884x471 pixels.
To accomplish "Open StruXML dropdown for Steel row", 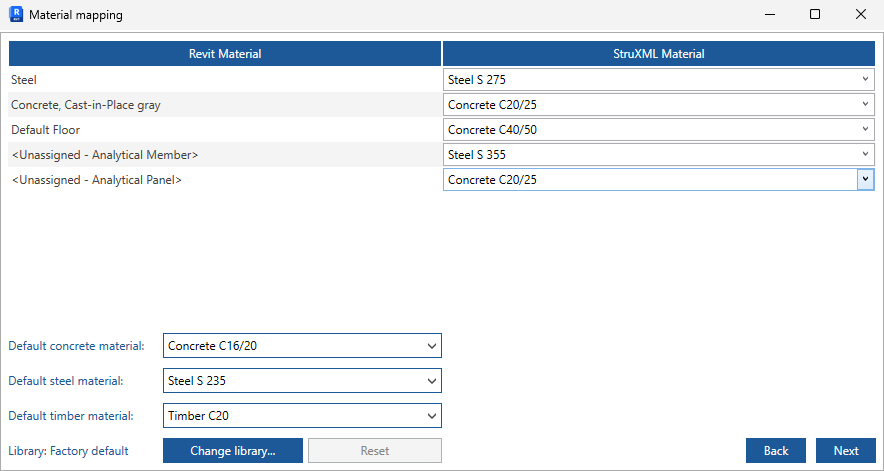I will coord(658,80).
